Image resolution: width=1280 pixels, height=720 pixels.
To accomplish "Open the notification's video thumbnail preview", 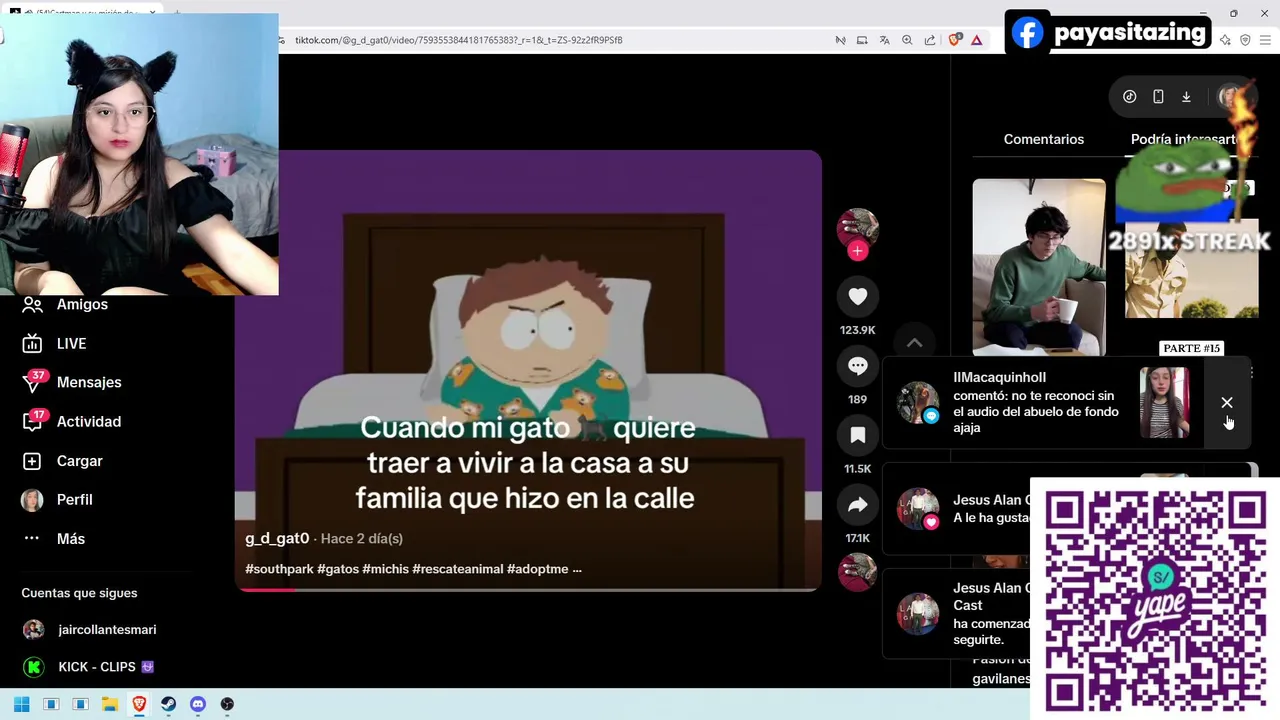I will pos(1164,403).
